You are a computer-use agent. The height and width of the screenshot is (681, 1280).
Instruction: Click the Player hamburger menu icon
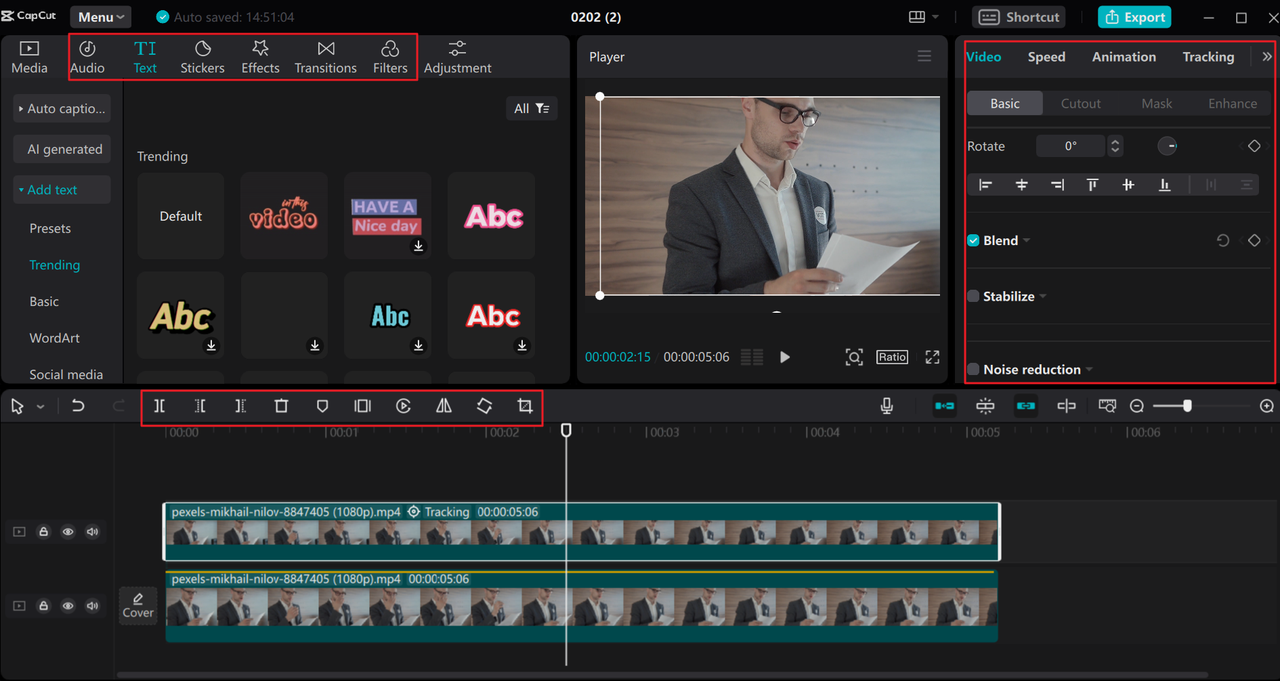[924, 56]
